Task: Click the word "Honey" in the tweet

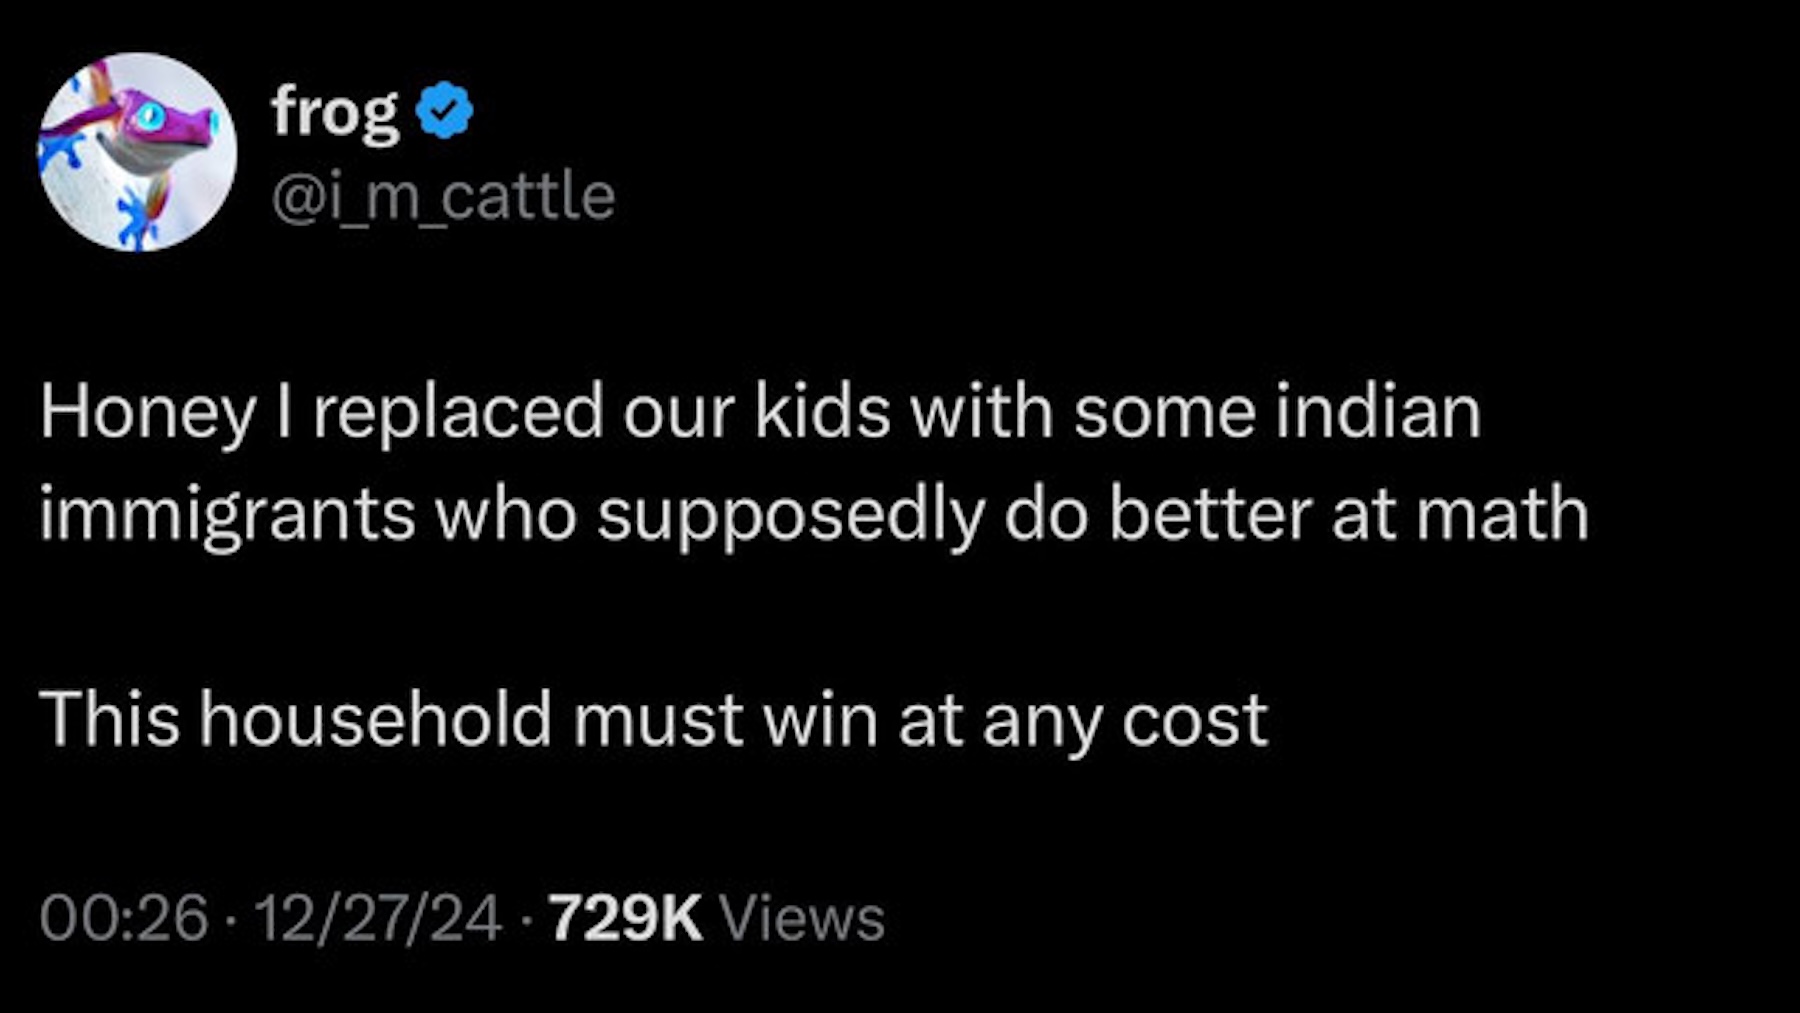Action: point(148,412)
